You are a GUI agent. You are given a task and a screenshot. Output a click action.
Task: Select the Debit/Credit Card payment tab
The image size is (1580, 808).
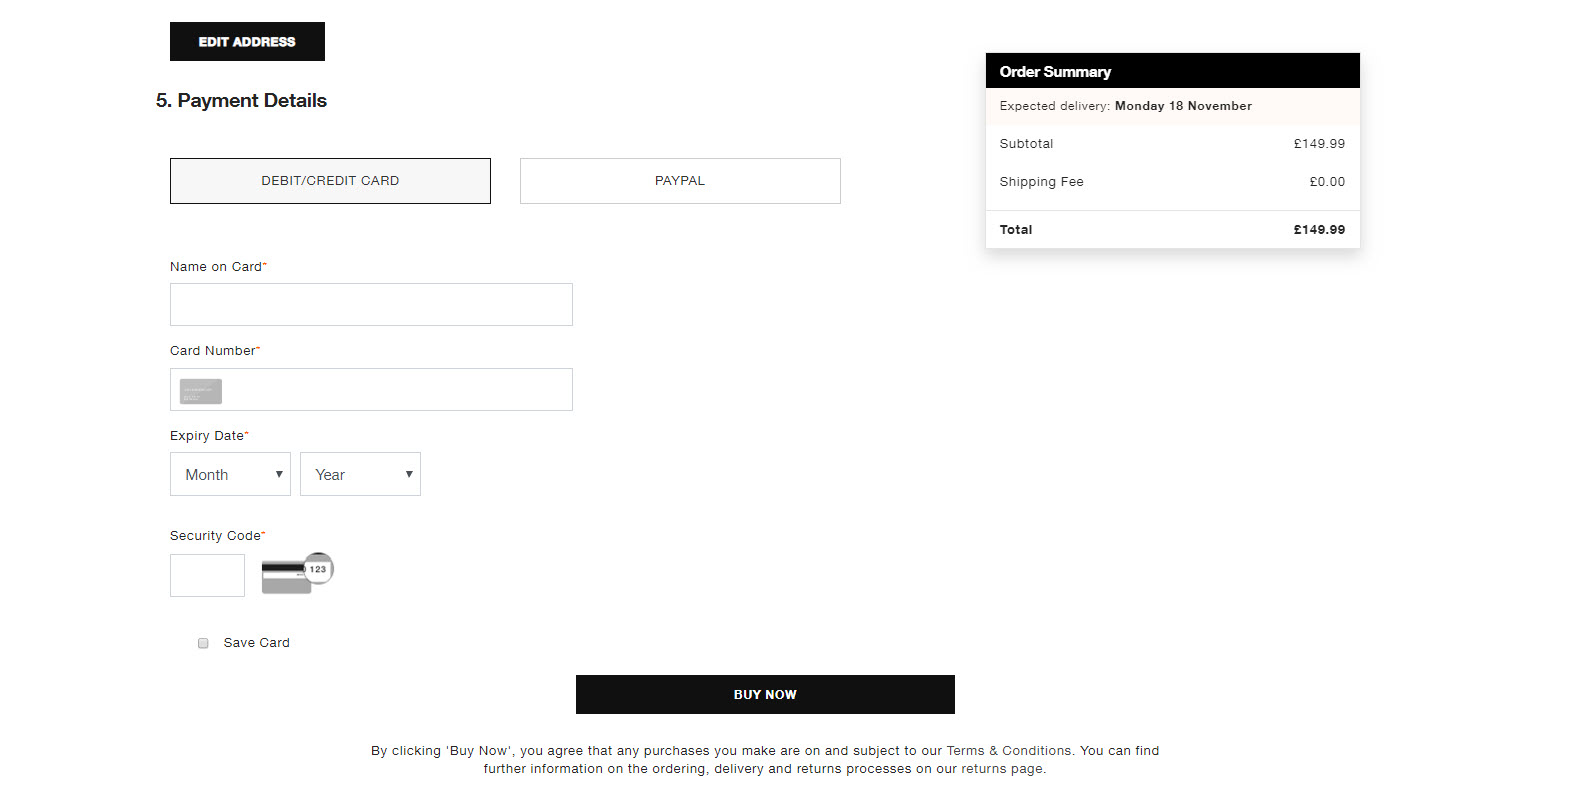click(330, 181)
